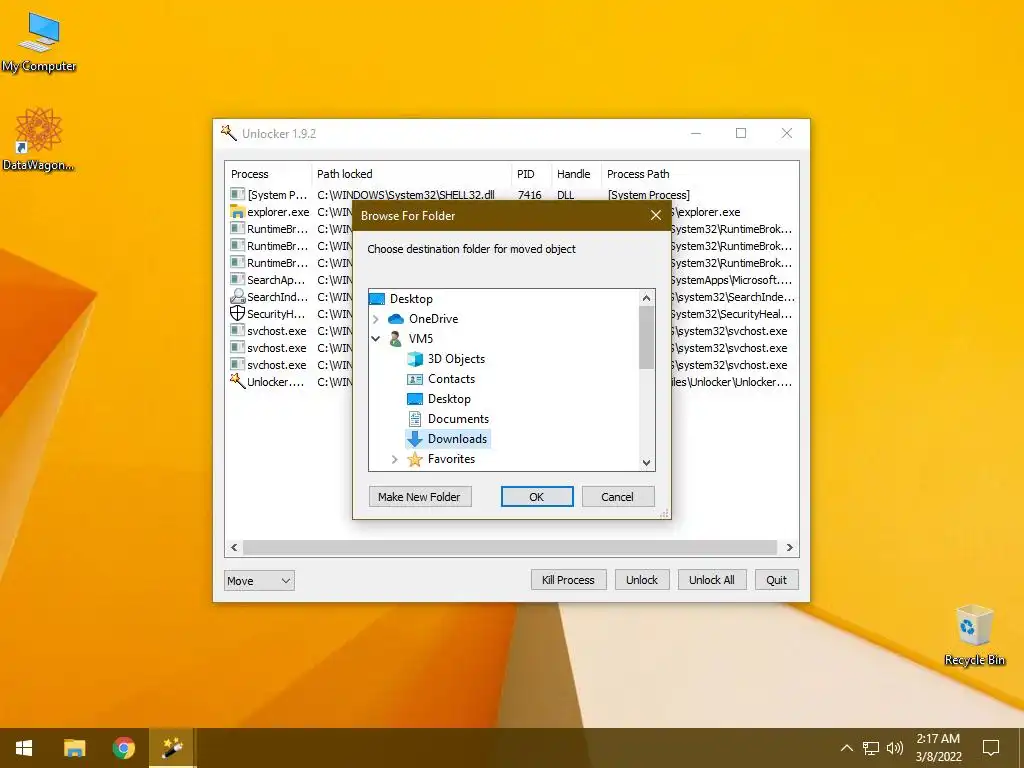The image size is (1024, 768).
Task: Click the DLL handle cell
Action: [566, 195]
